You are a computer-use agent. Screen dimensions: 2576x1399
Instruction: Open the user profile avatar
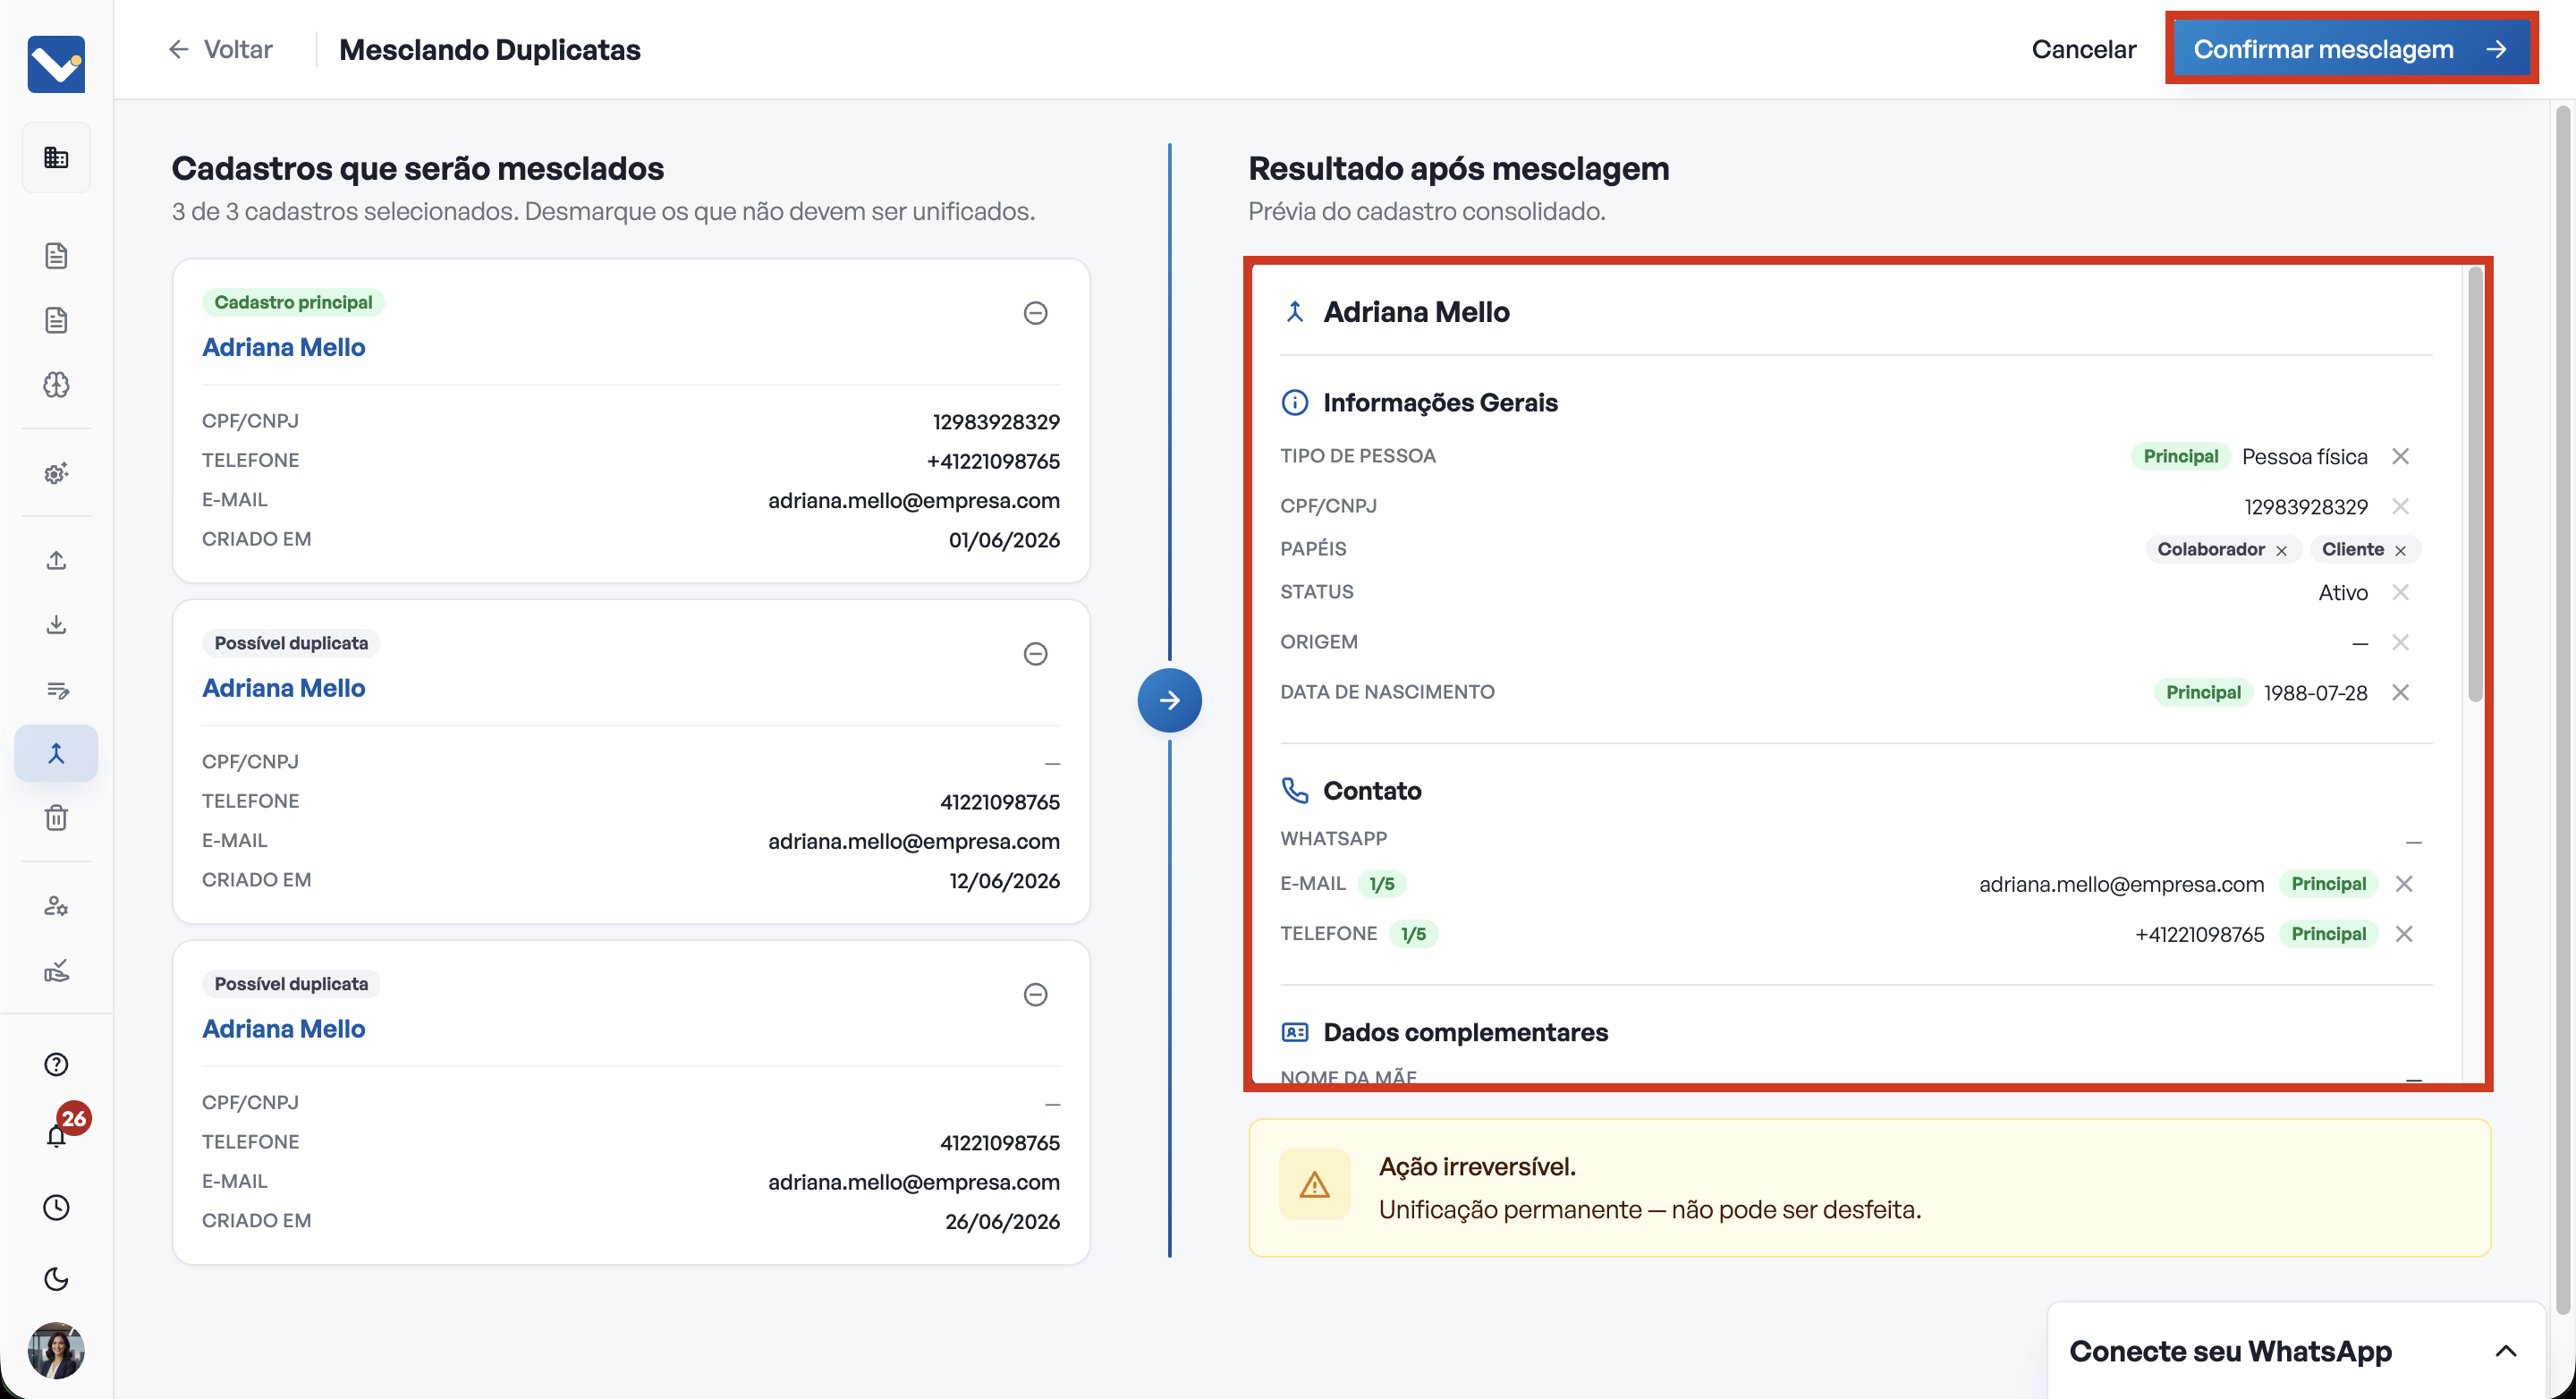pyautogui.click(x=56, y=1350)
